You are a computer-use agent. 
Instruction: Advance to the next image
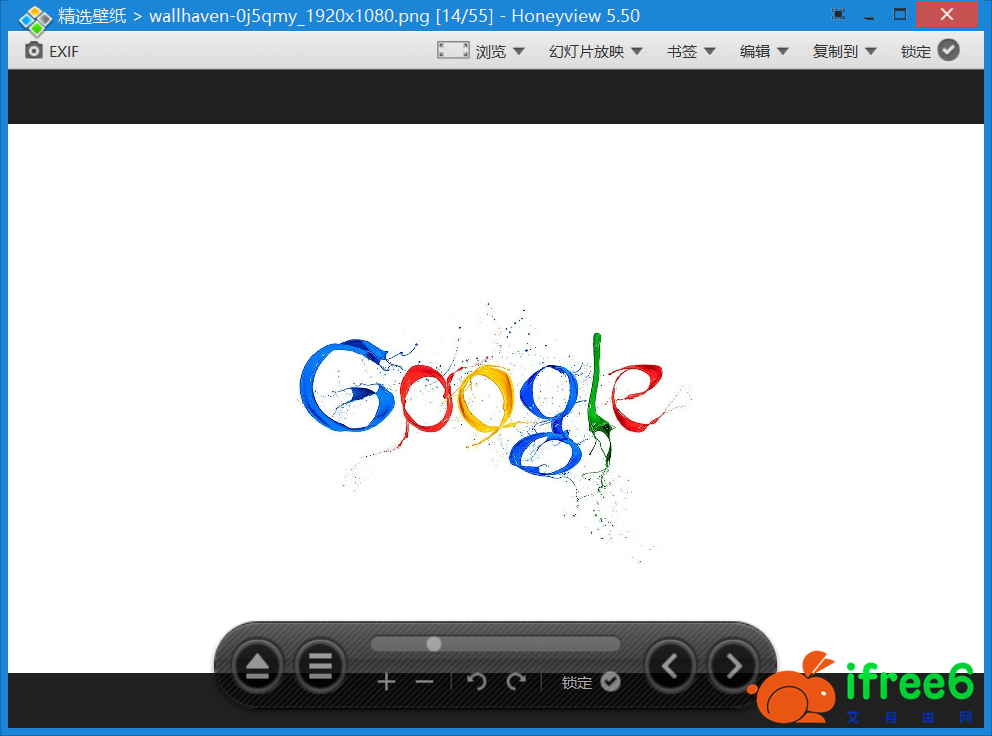(x=733, y=666)
